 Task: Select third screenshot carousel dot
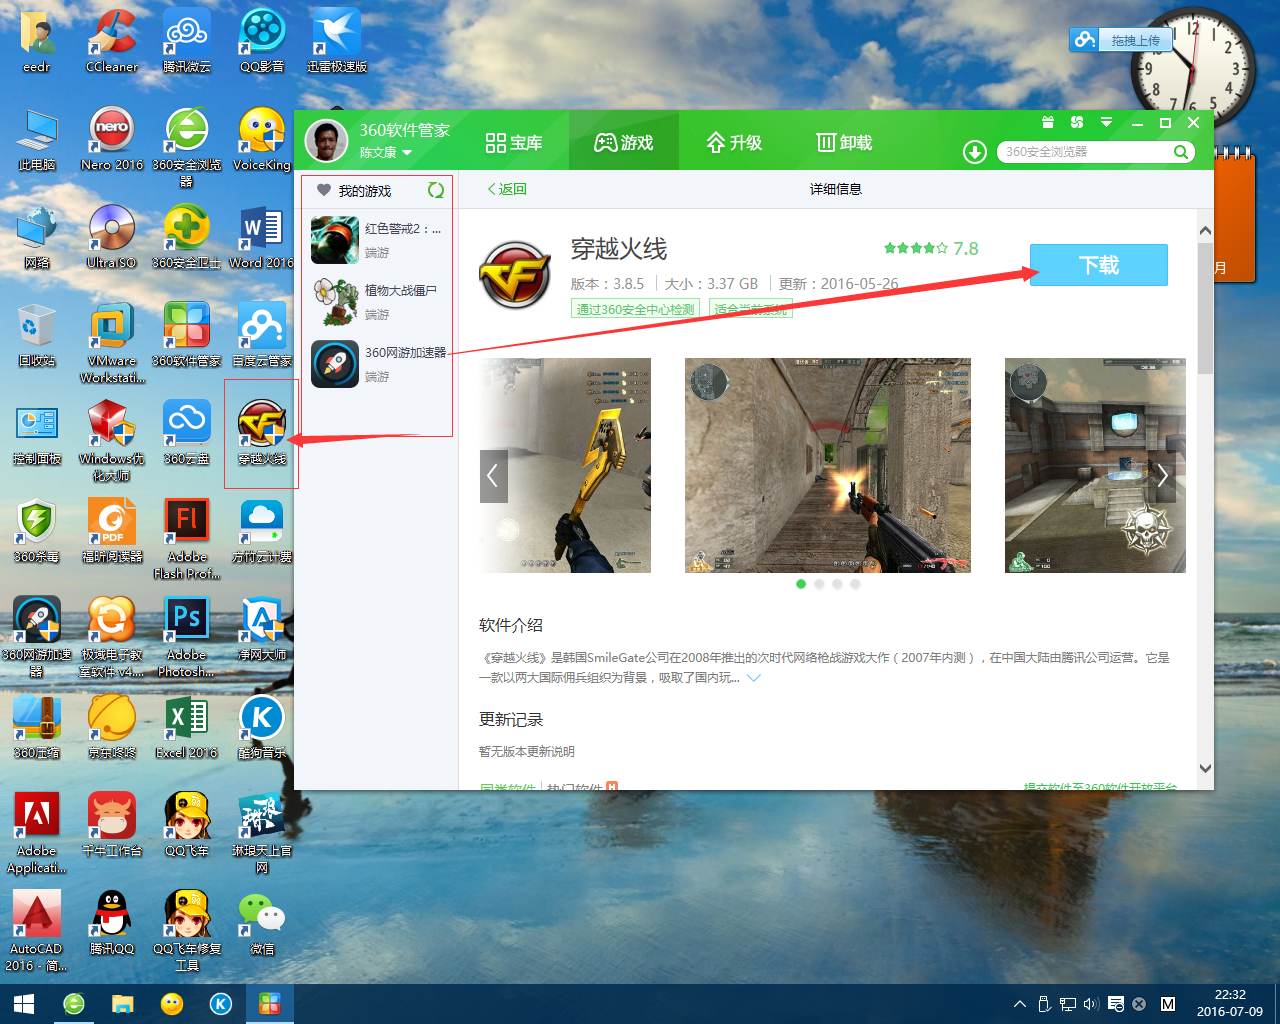pyautogui.click(x=837, y=584)
